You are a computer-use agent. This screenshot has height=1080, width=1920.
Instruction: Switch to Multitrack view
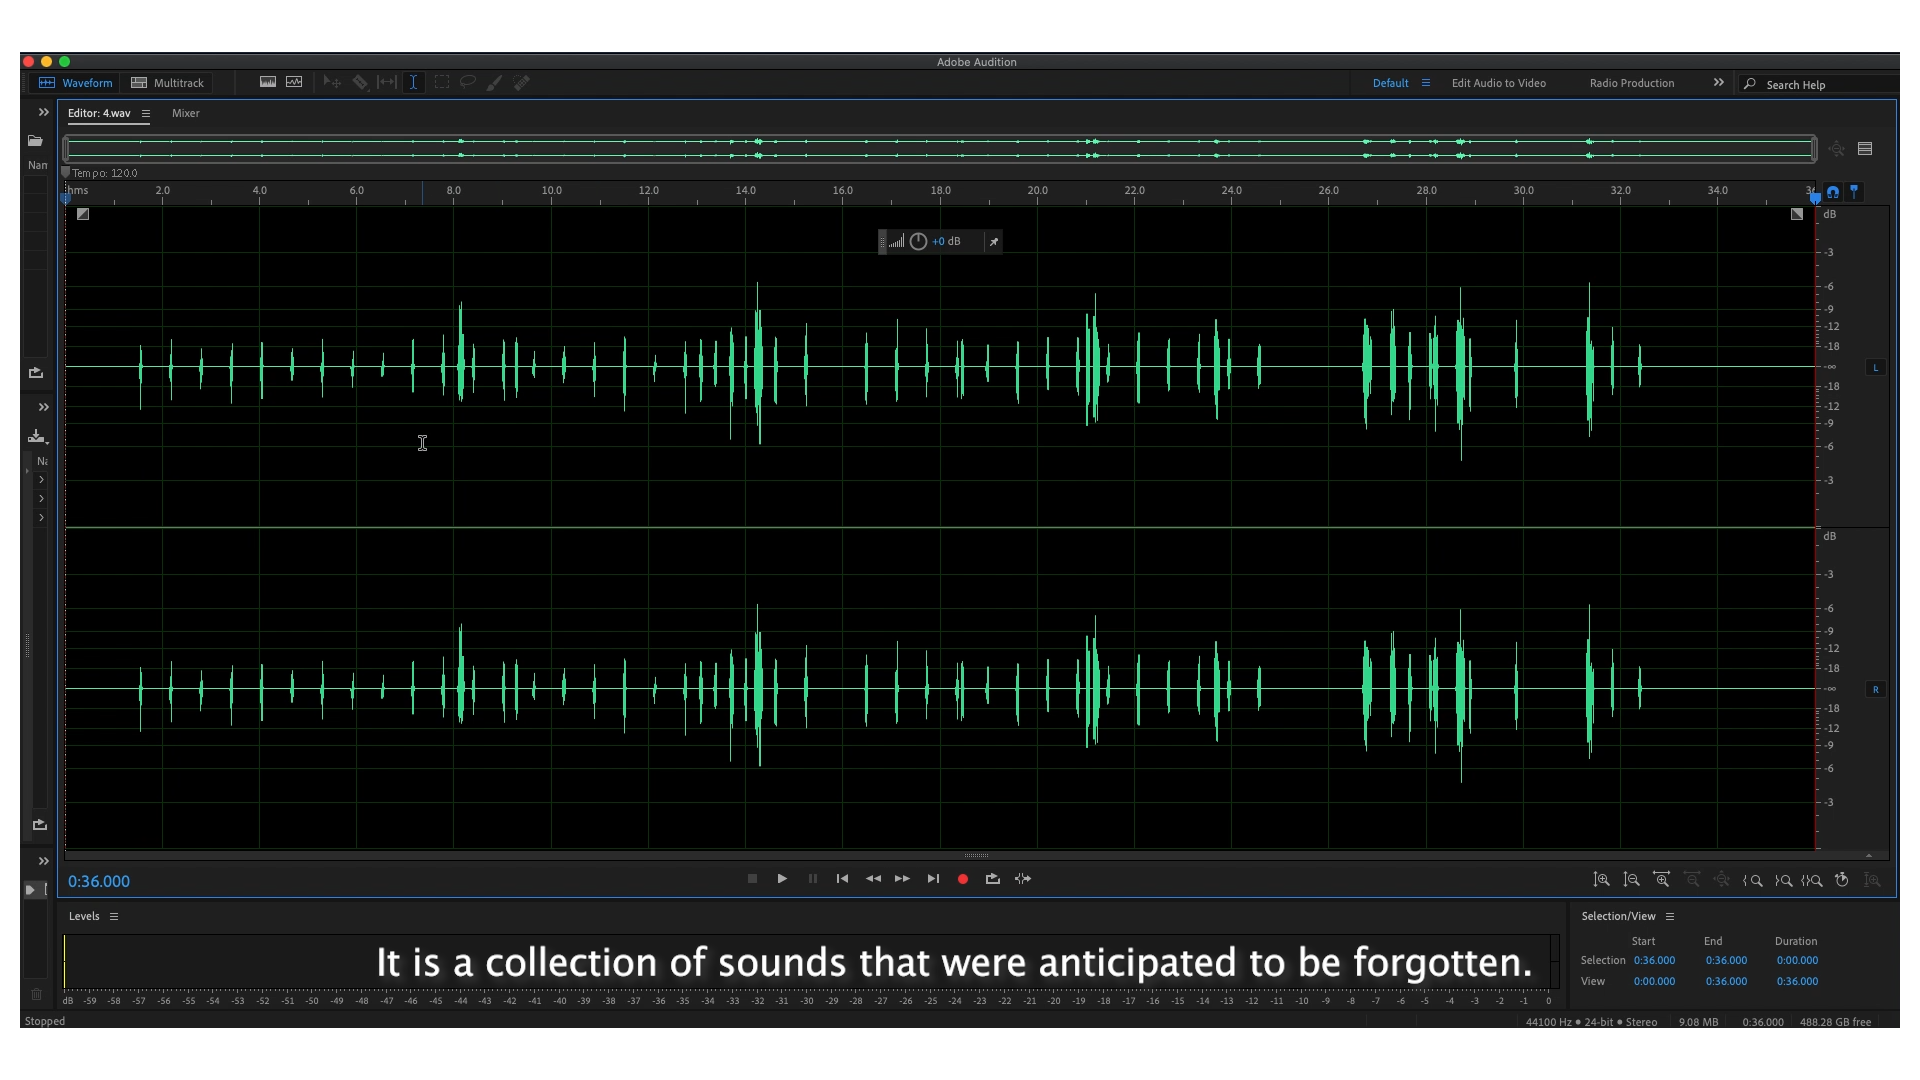[x=168, y=83]
